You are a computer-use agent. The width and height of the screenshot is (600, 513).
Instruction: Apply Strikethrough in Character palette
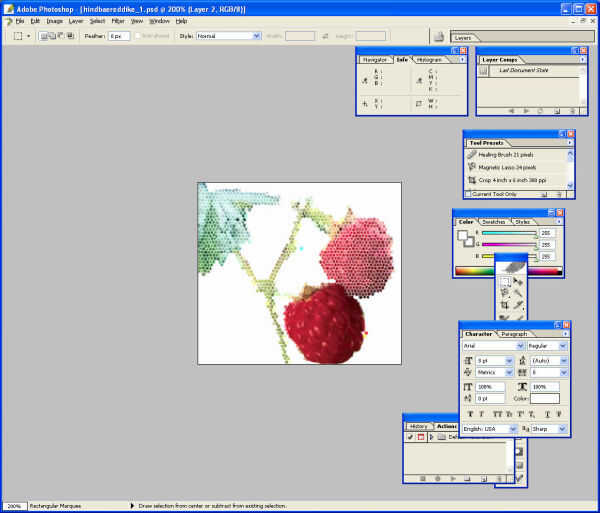pos(559,414)
